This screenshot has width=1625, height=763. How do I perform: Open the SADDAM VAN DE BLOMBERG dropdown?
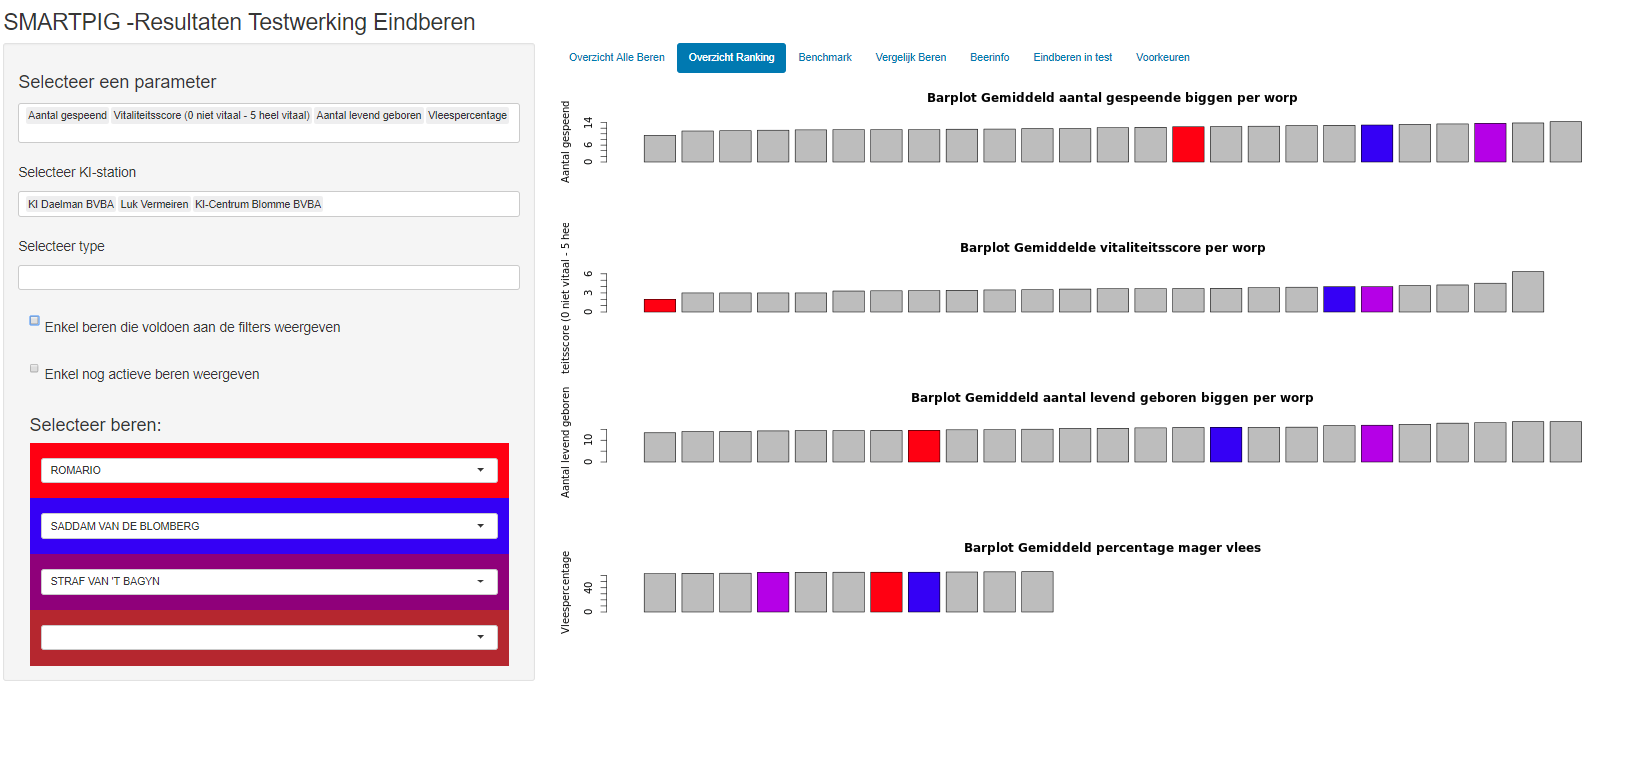(269, 526)
